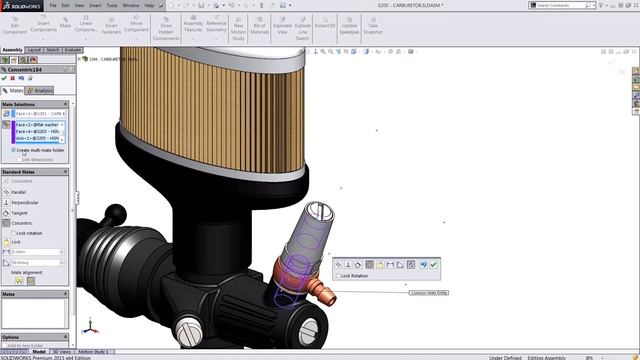This screenshot has width=640, height=360.
Task: Click the Angle mate icon
Action: tap(6, 263)
